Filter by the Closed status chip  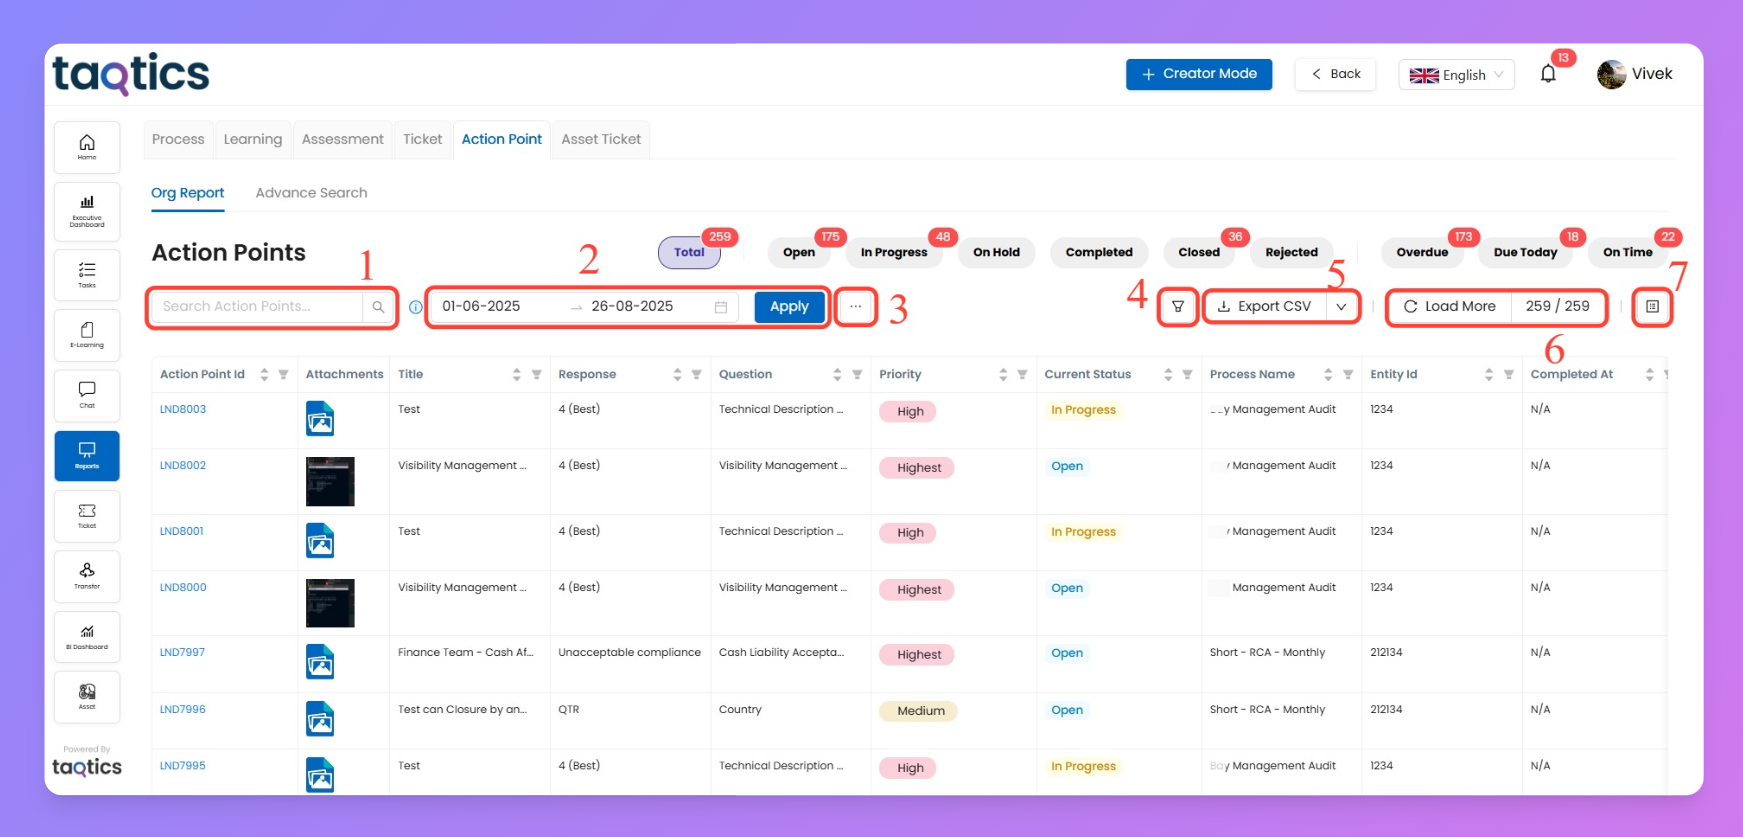point(1199,252)
